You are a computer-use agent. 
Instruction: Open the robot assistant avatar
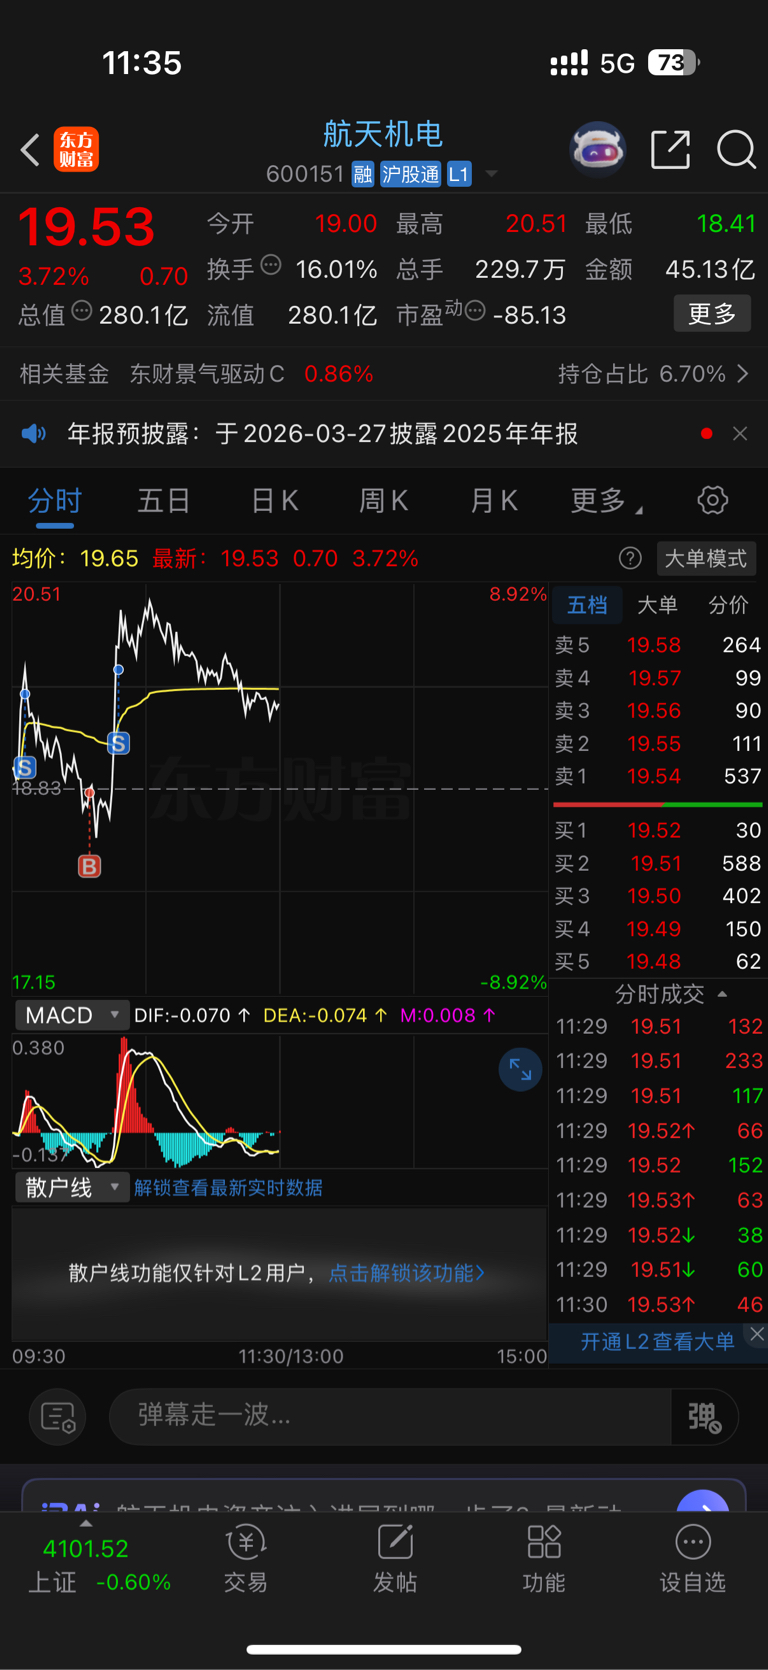coord(597,150)
